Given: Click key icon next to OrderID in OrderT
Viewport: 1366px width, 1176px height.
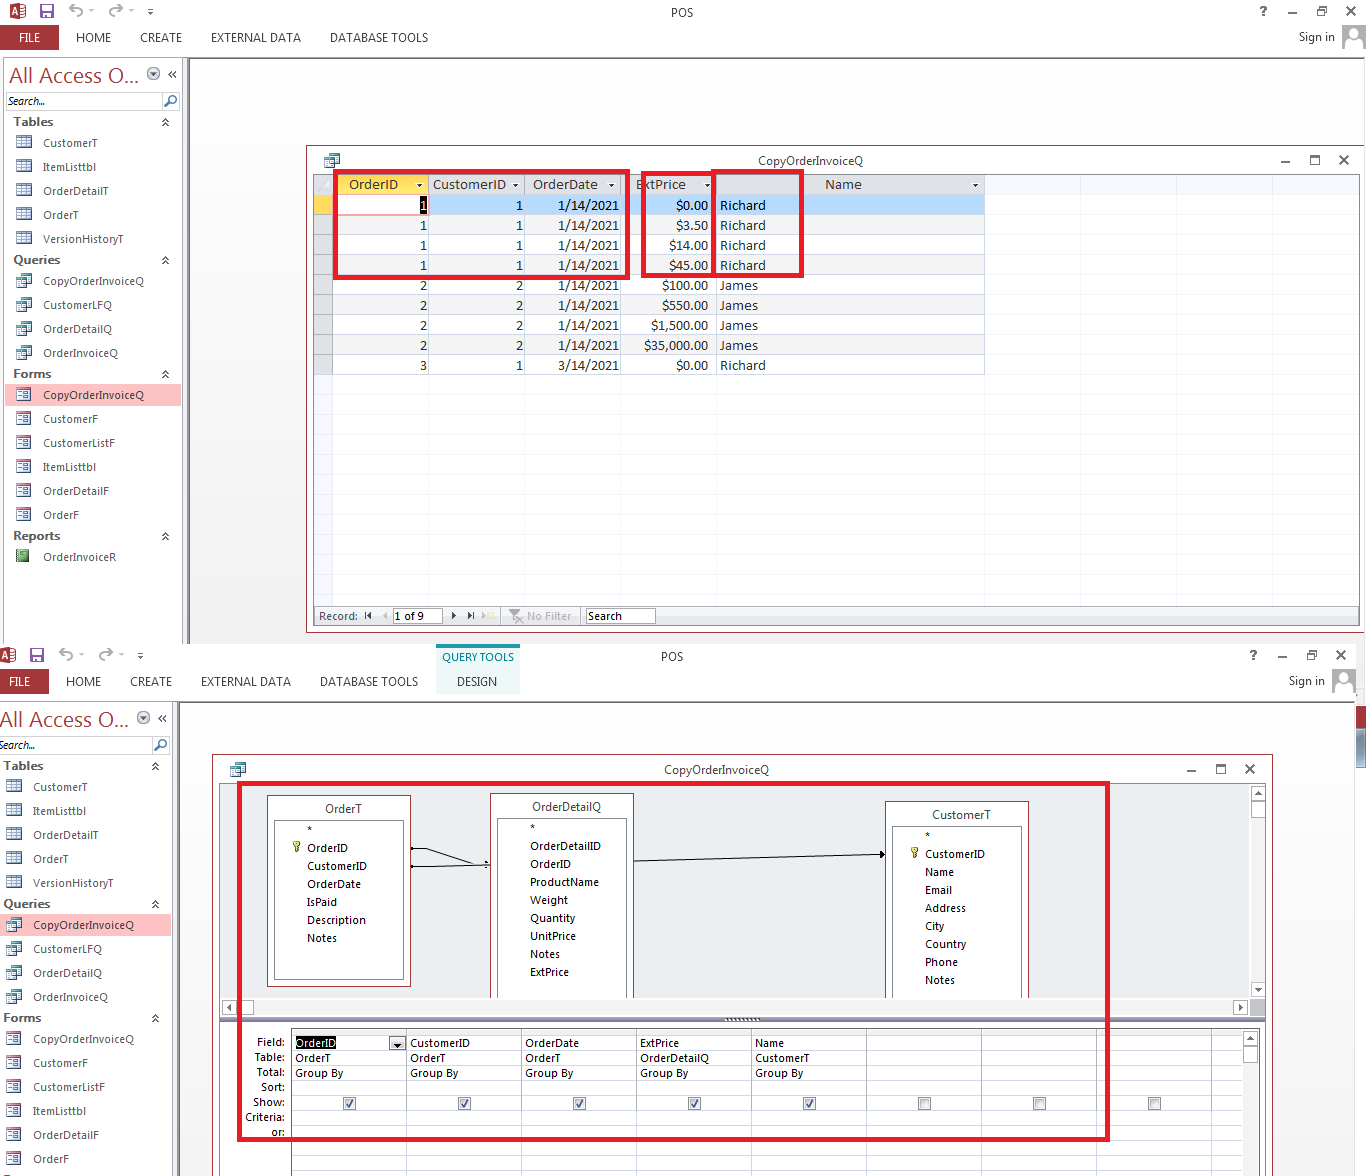Looking at the screenshot, I should click(x=296, y=847).
